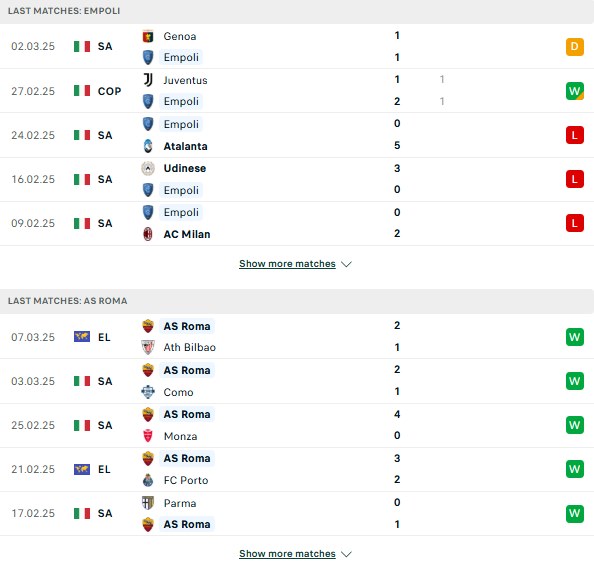Image resolution: width=594 pixels, height=569 pixels.
Task: Select the 21.02.25 Europa League flag icon
Action: pos(82,469)
